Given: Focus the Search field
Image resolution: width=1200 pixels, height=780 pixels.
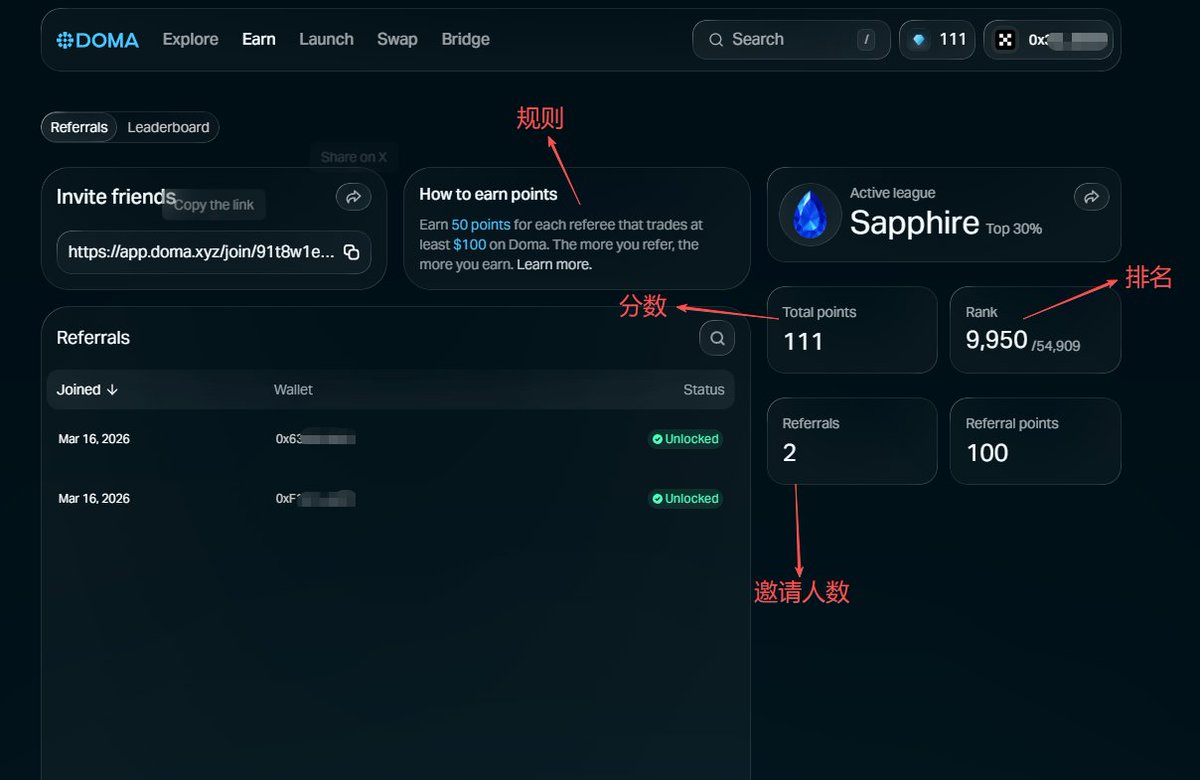Looking at the screenshot, I should coord(791,40).
